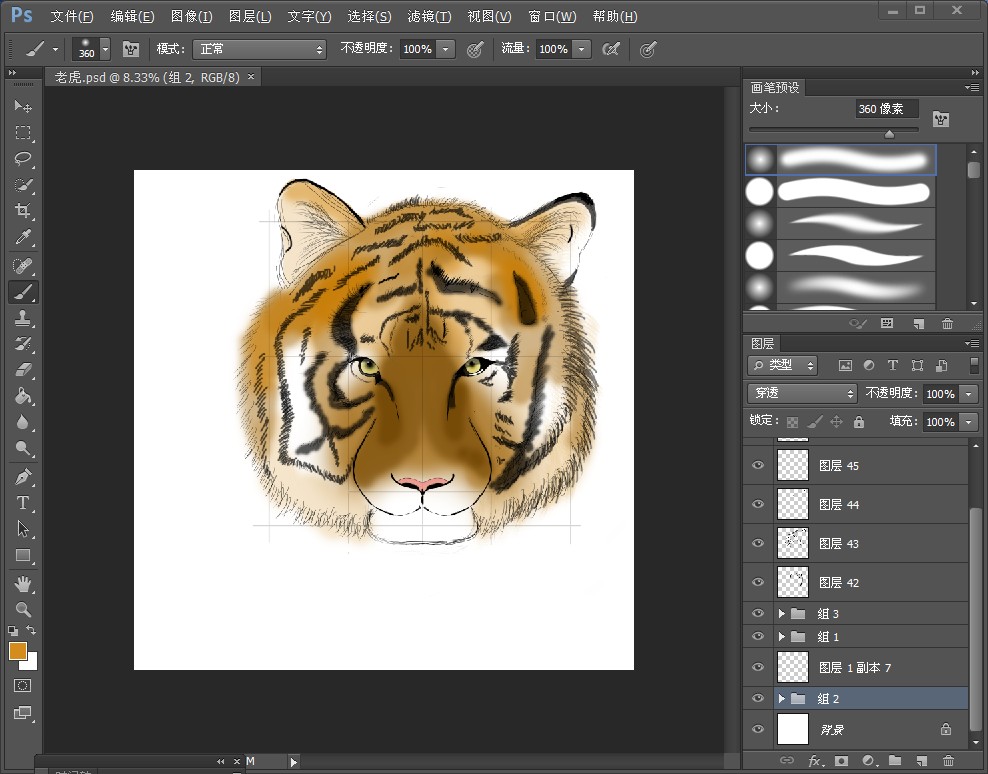This screenshot has height=774, width=988.
Task: Hide layer 图层 45 with eye icon
Action: 758,466
